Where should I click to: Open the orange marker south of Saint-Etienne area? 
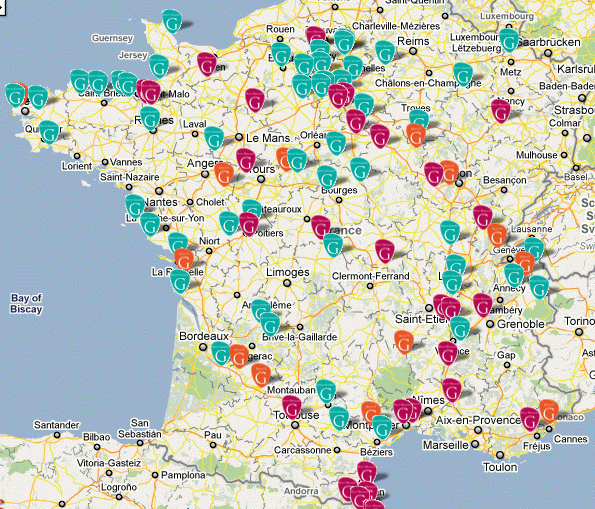click(404, 342)
